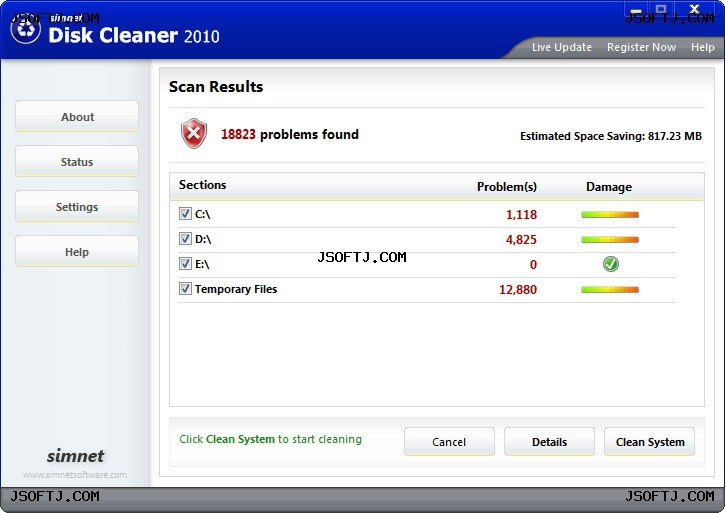Click the red shield problems icon

click(x=194, y=133)
